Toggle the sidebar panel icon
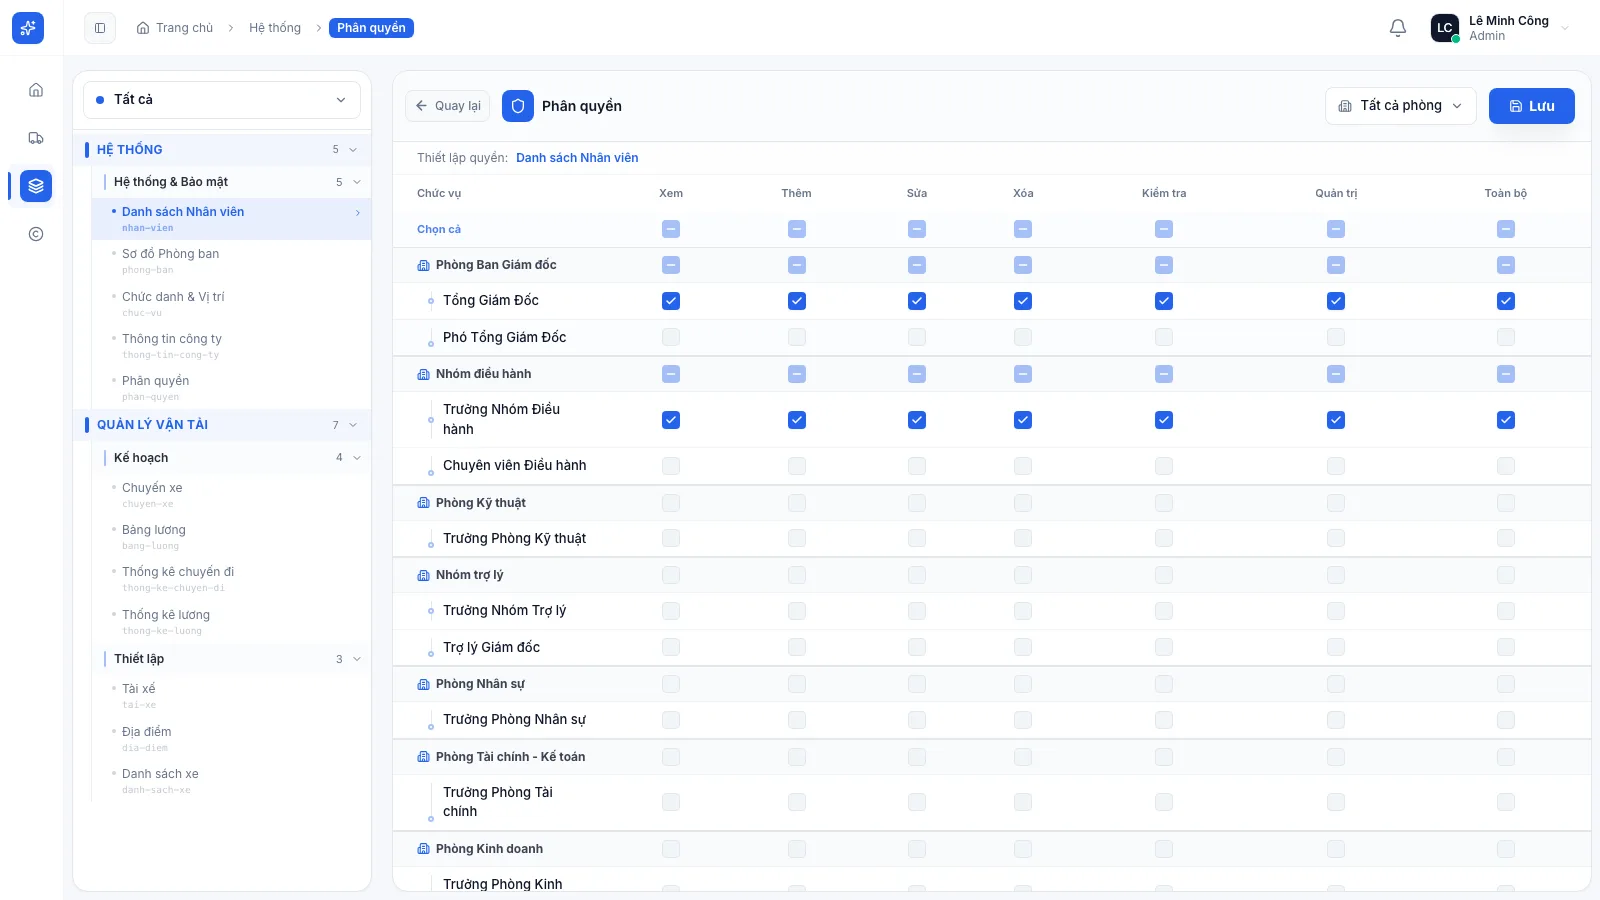The height and width of the screenshot is (900, 1600). point(100,28)
